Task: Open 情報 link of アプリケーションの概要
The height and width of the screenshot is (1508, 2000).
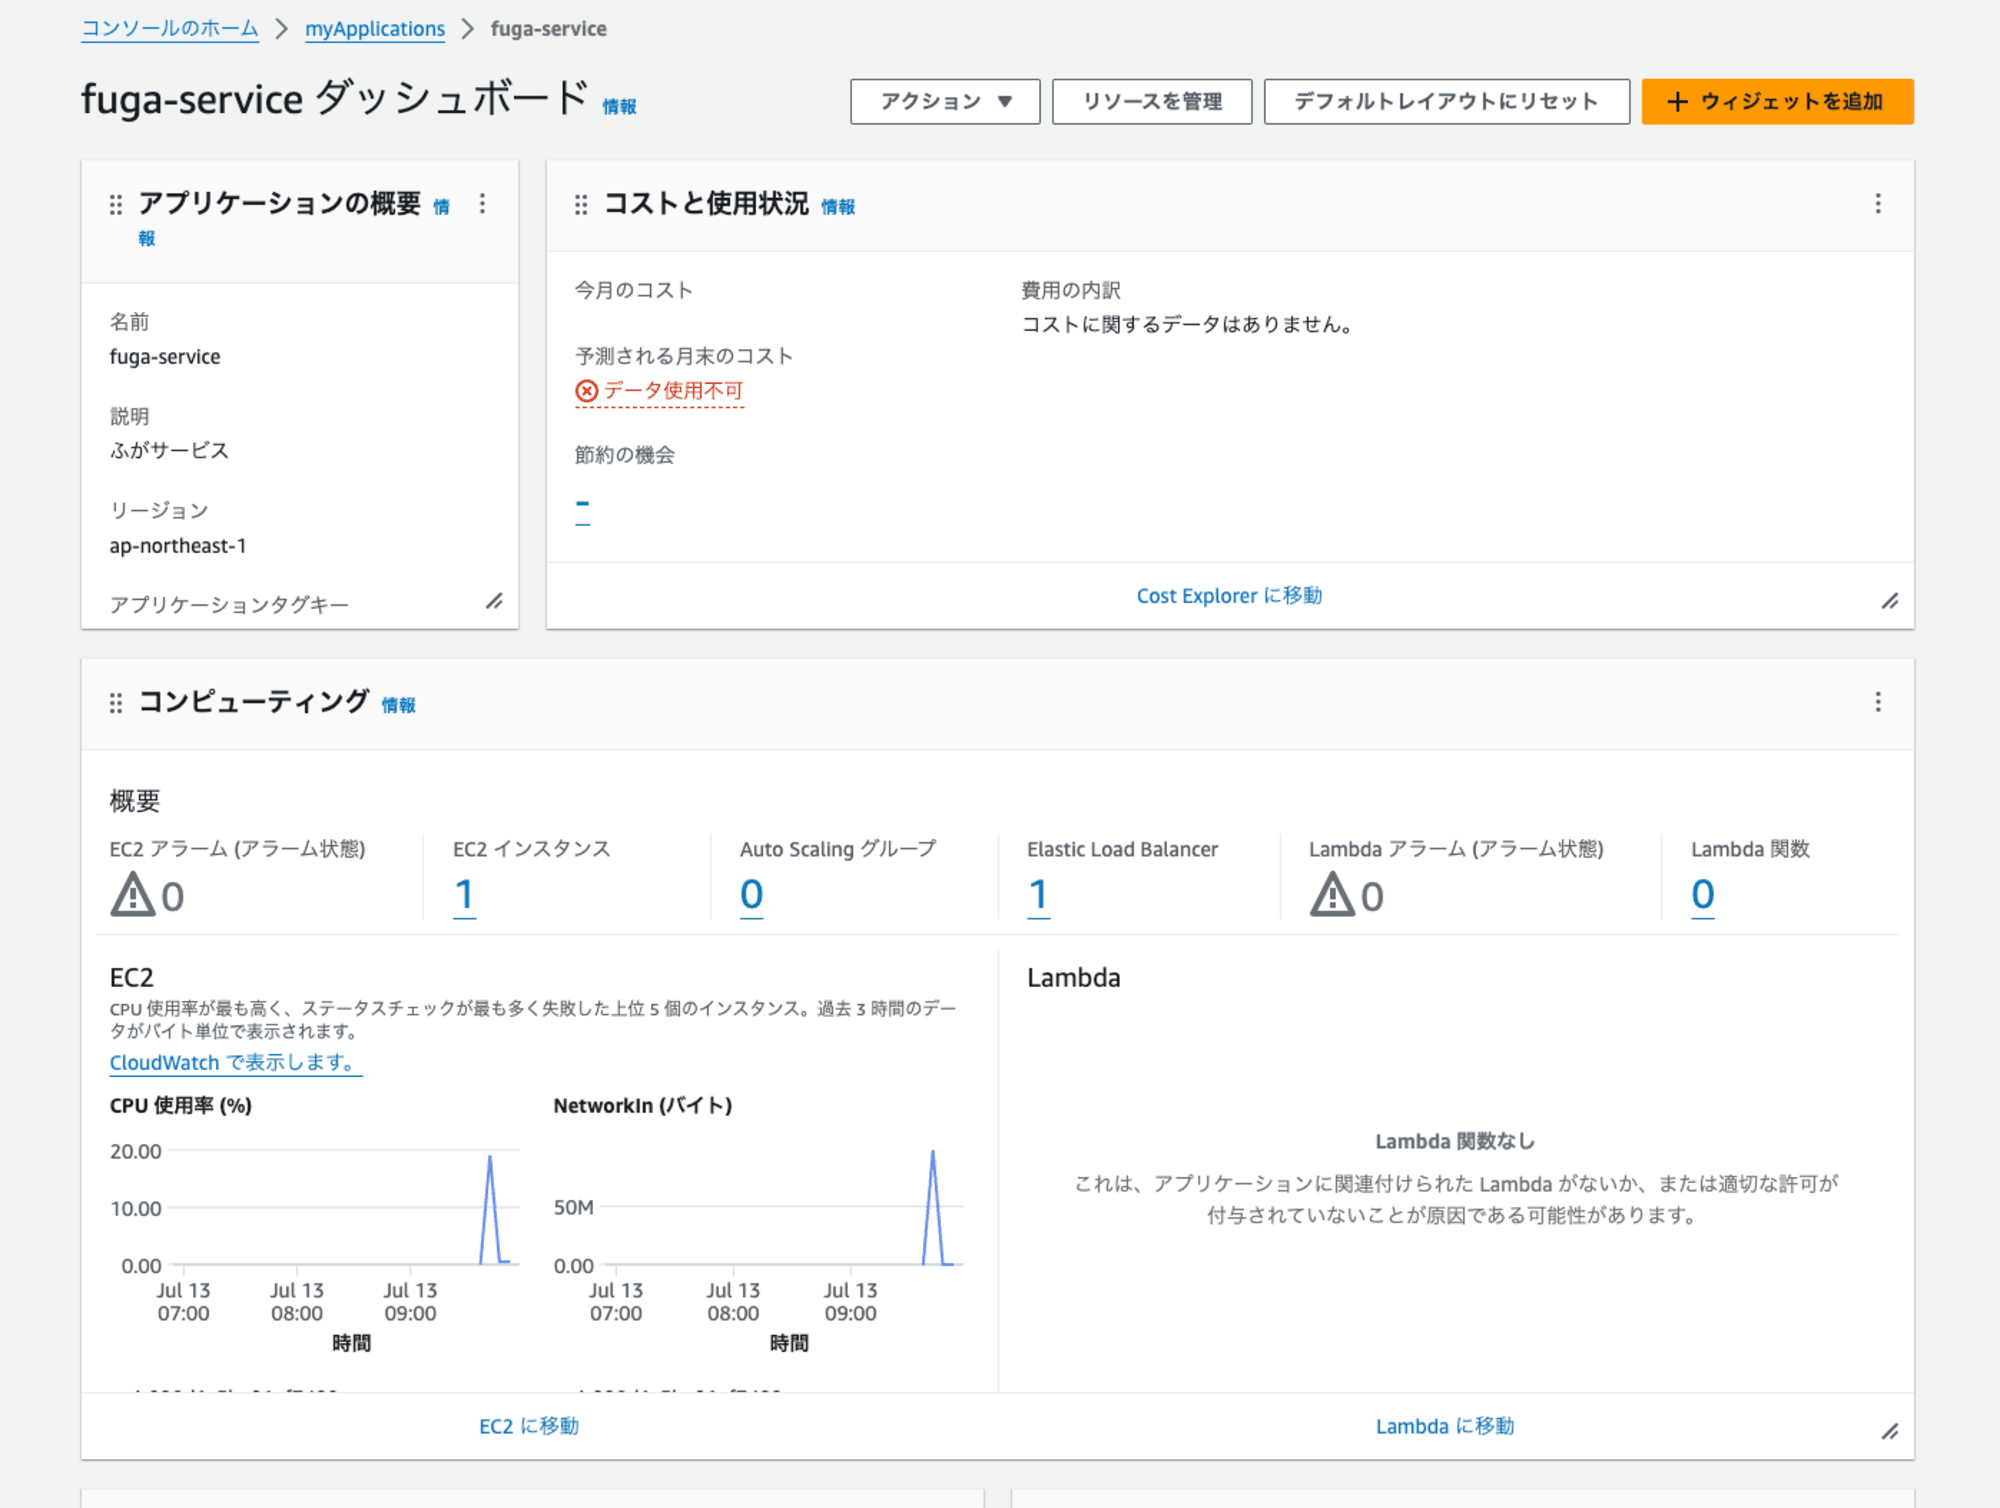Action: 441,207
